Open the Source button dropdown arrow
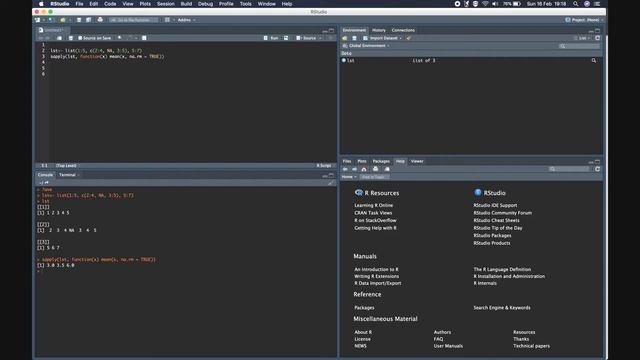 pos(320,38)
